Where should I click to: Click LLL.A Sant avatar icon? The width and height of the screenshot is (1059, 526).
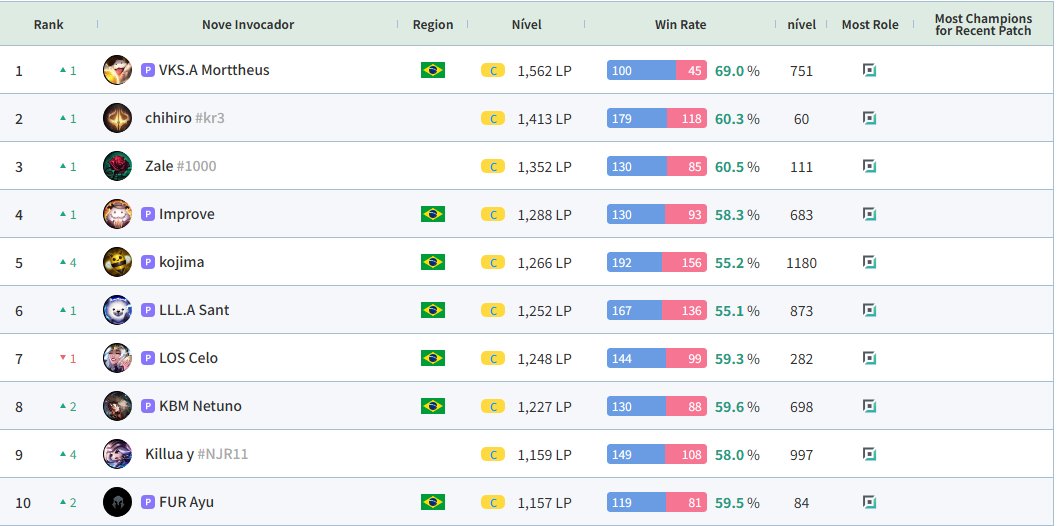118,310
